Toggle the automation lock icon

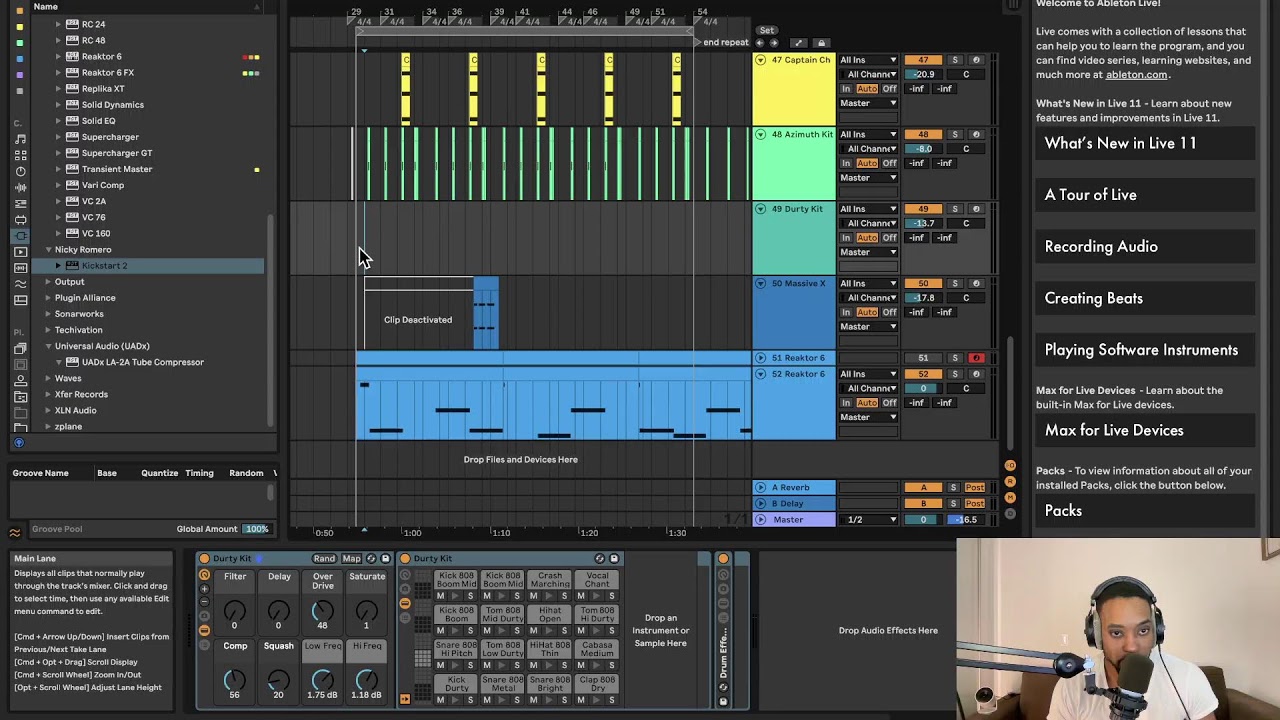tap(822, 43)
